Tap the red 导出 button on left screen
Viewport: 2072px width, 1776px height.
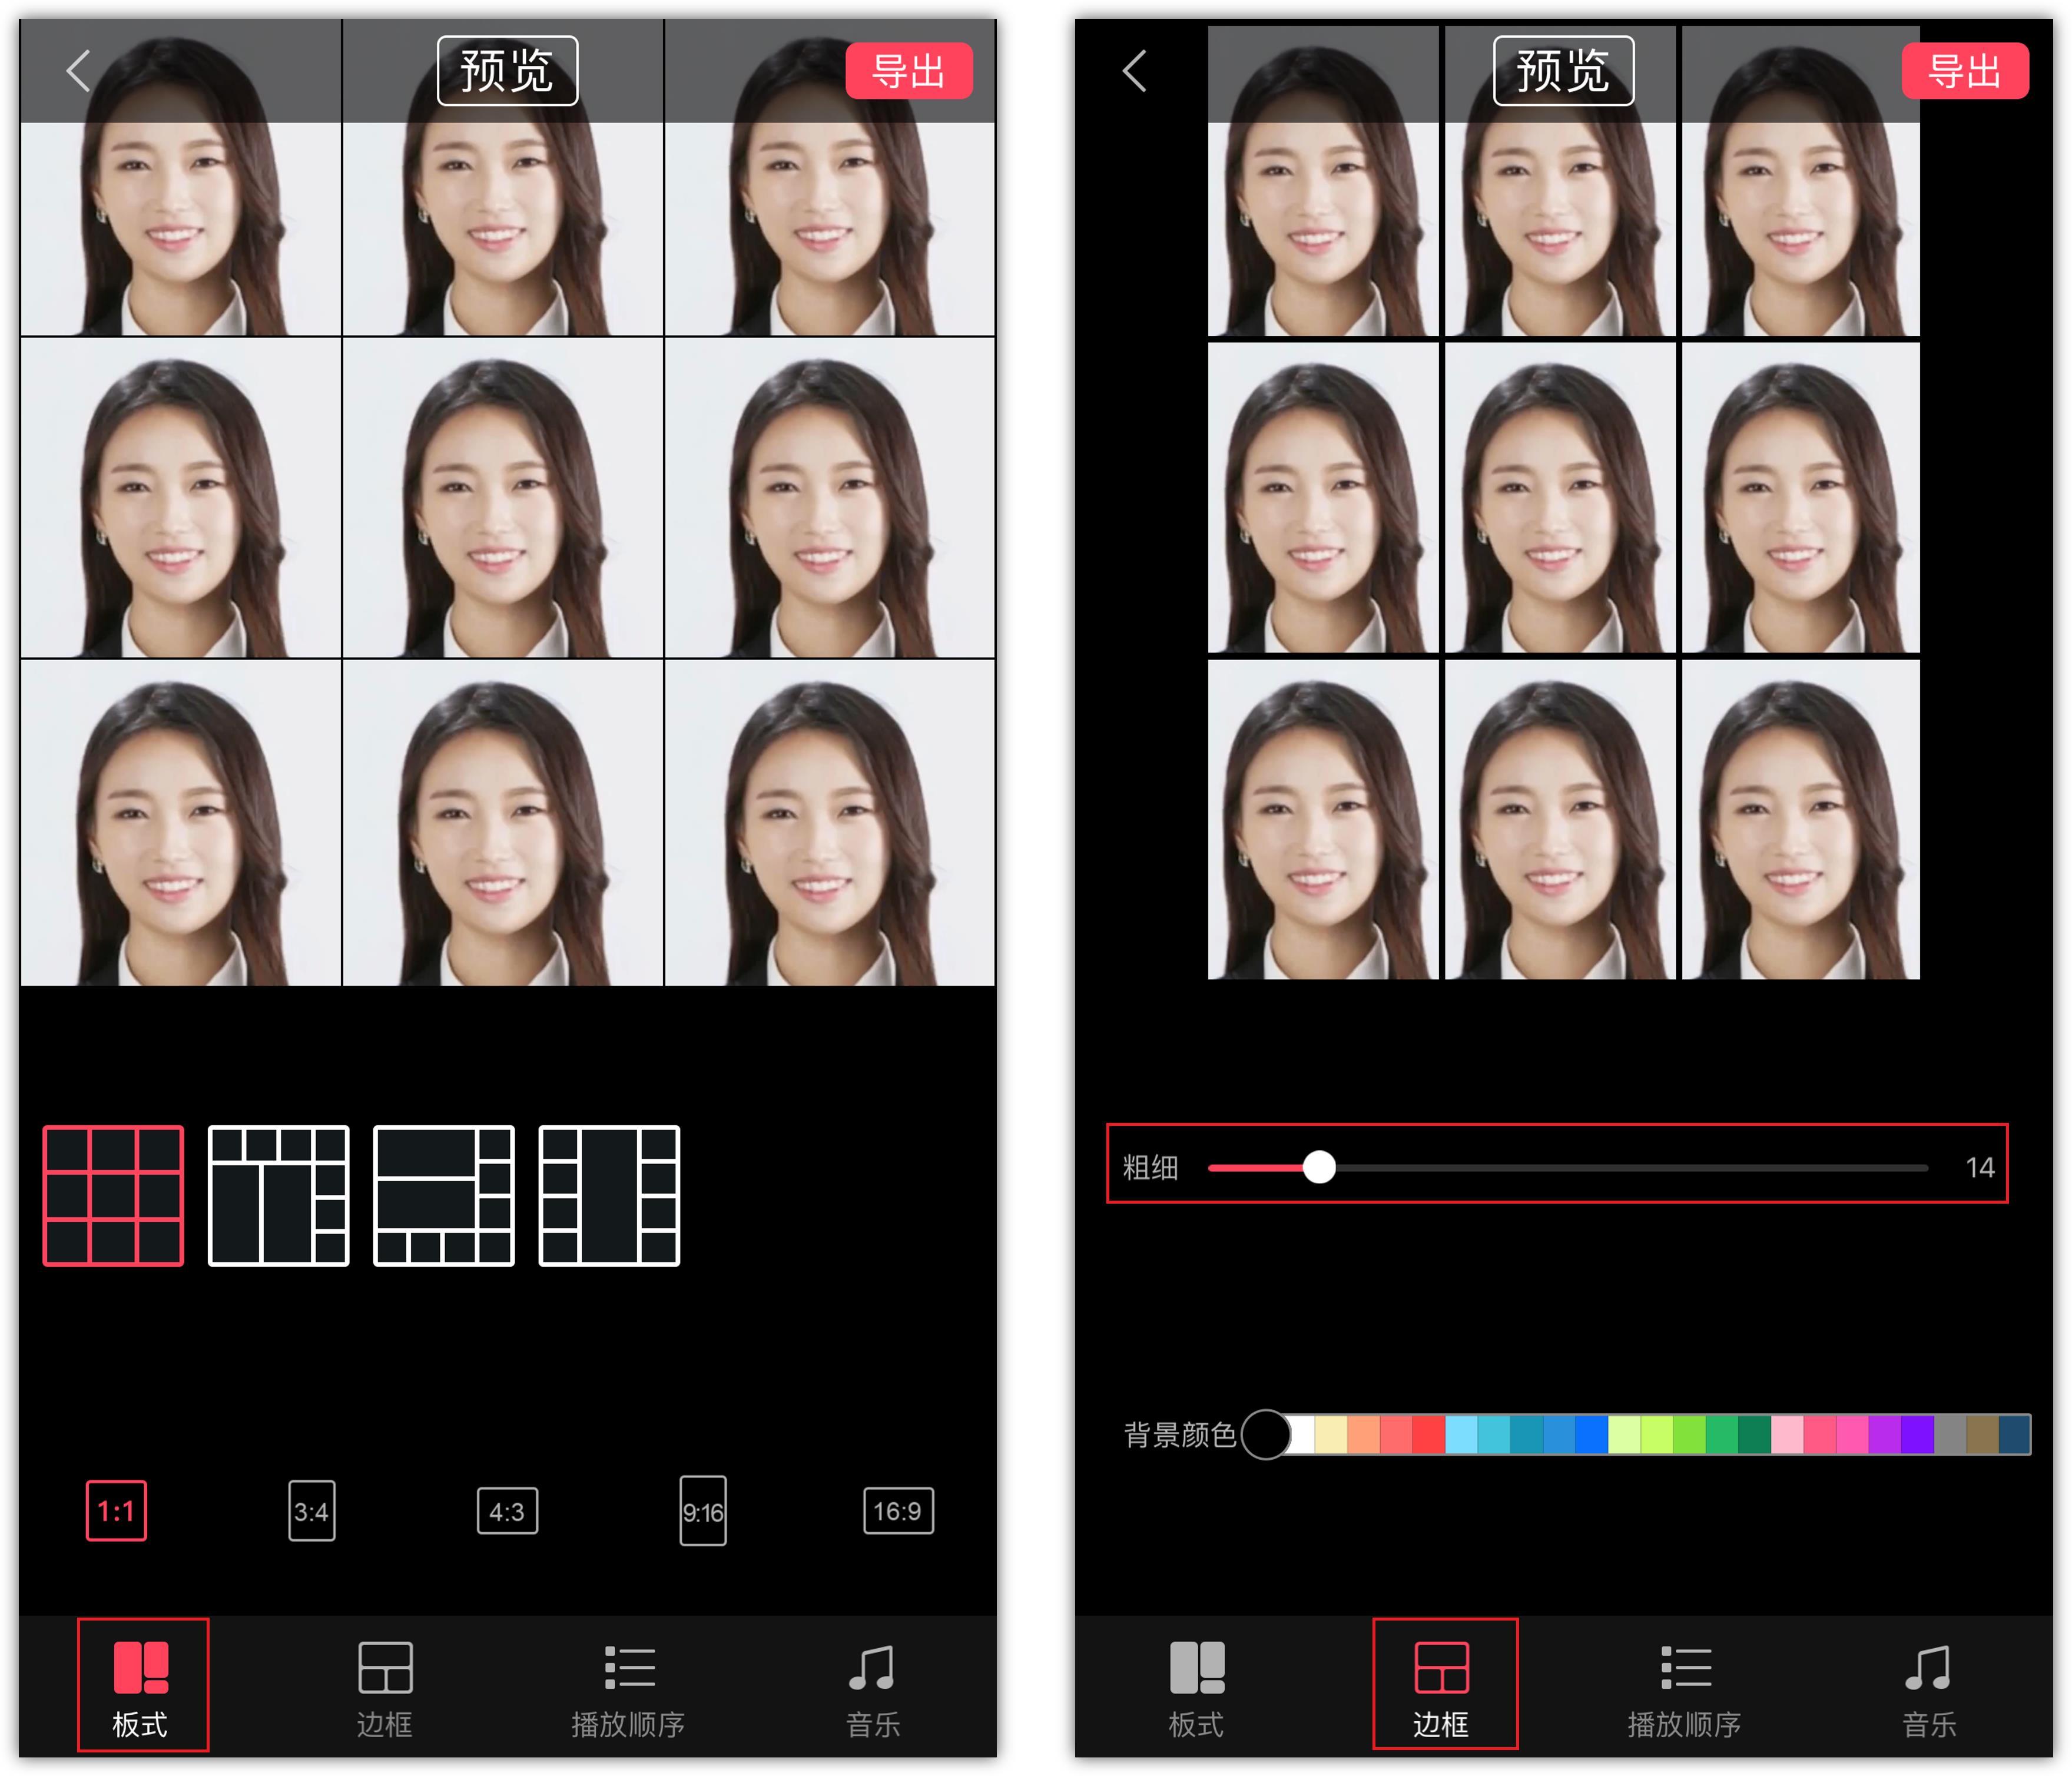[x=909, y=71]
